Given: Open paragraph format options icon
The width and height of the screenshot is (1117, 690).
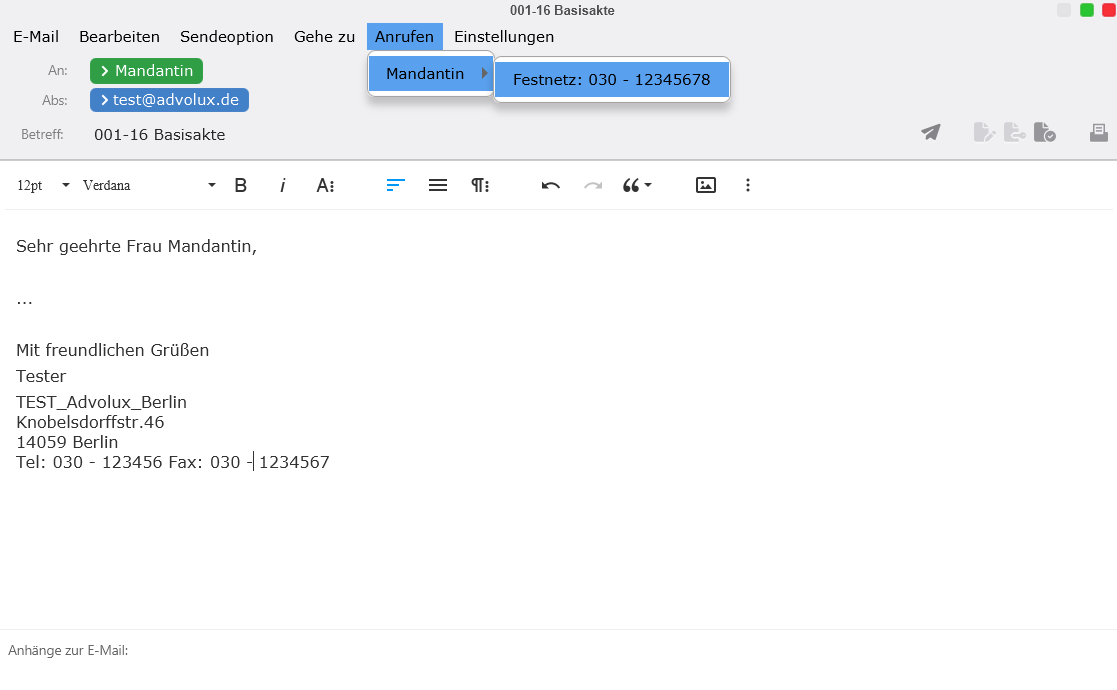Looking at the screenshot, I should [480, 185].
